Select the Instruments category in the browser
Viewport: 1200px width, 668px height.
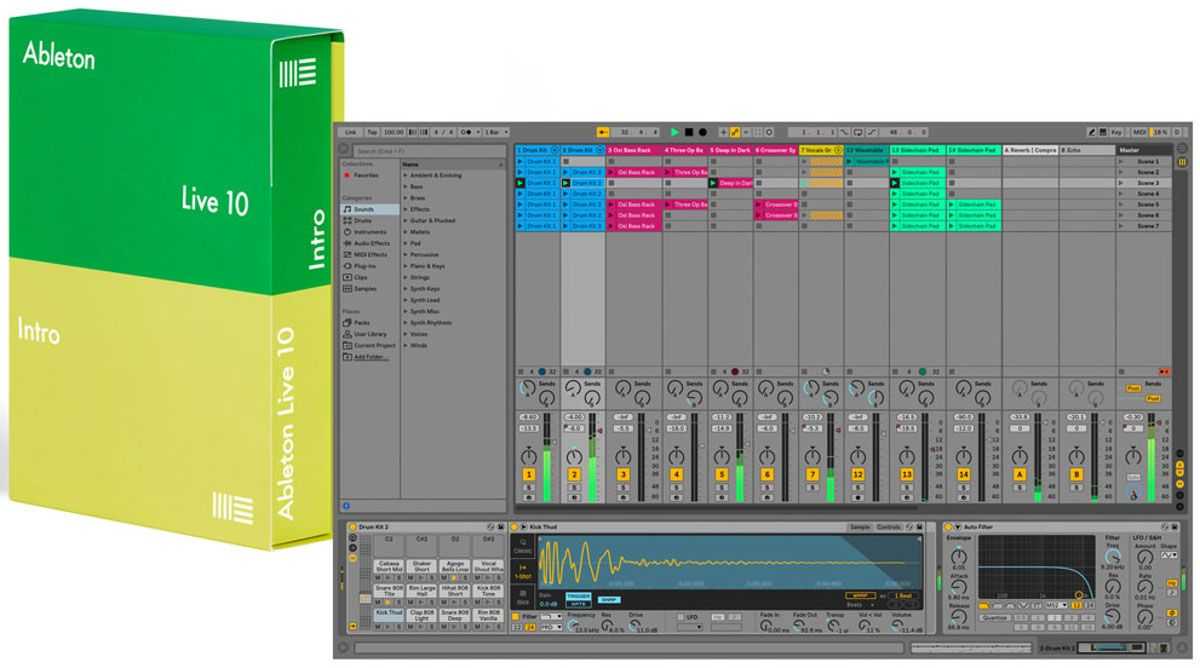click(369, 232)
